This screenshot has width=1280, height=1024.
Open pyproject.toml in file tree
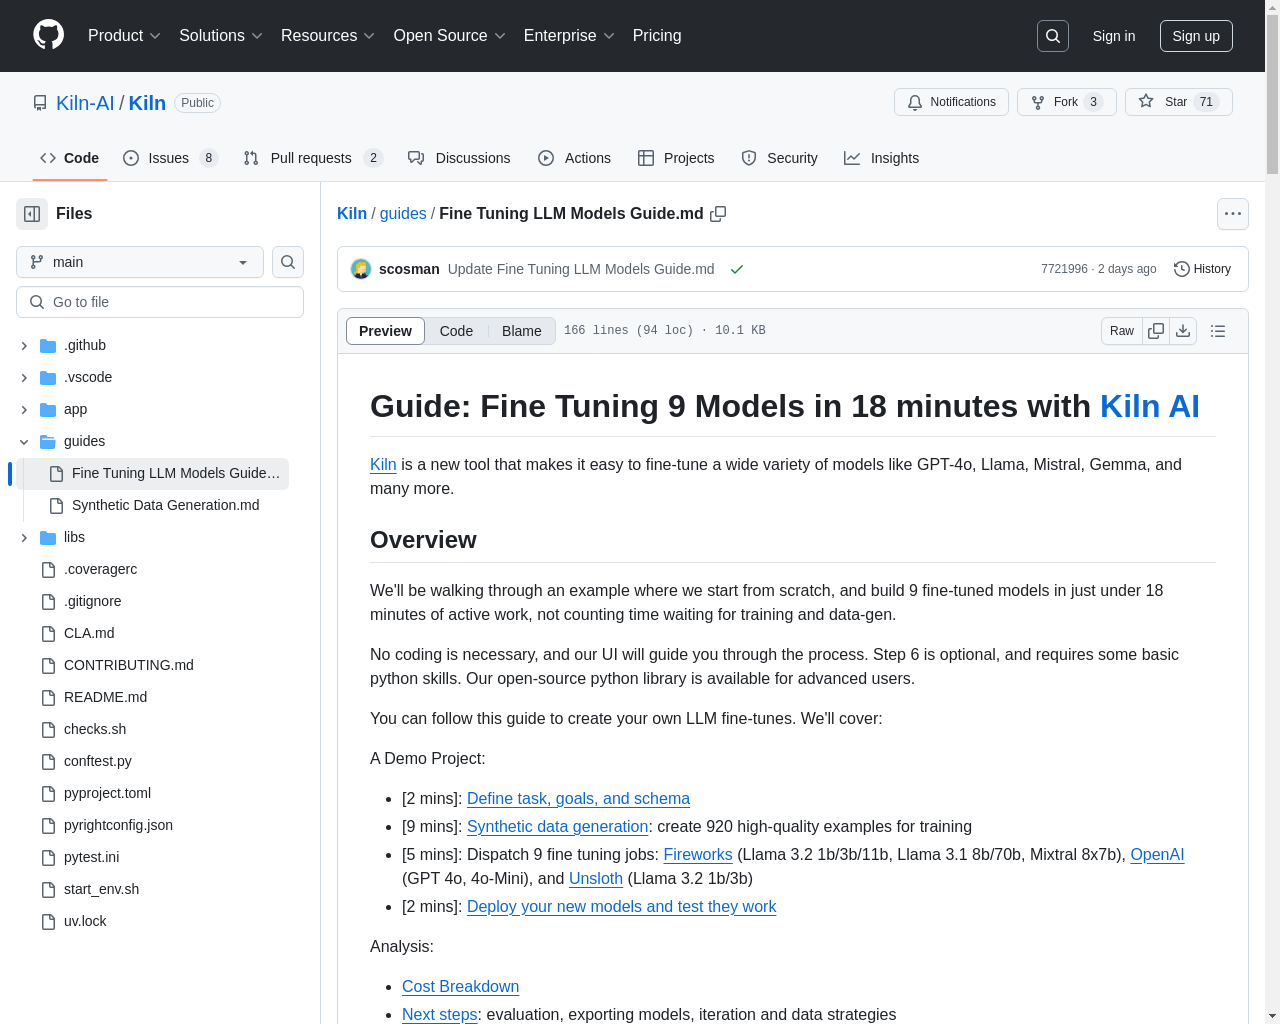pyautogui.click(x=152, y=794)
